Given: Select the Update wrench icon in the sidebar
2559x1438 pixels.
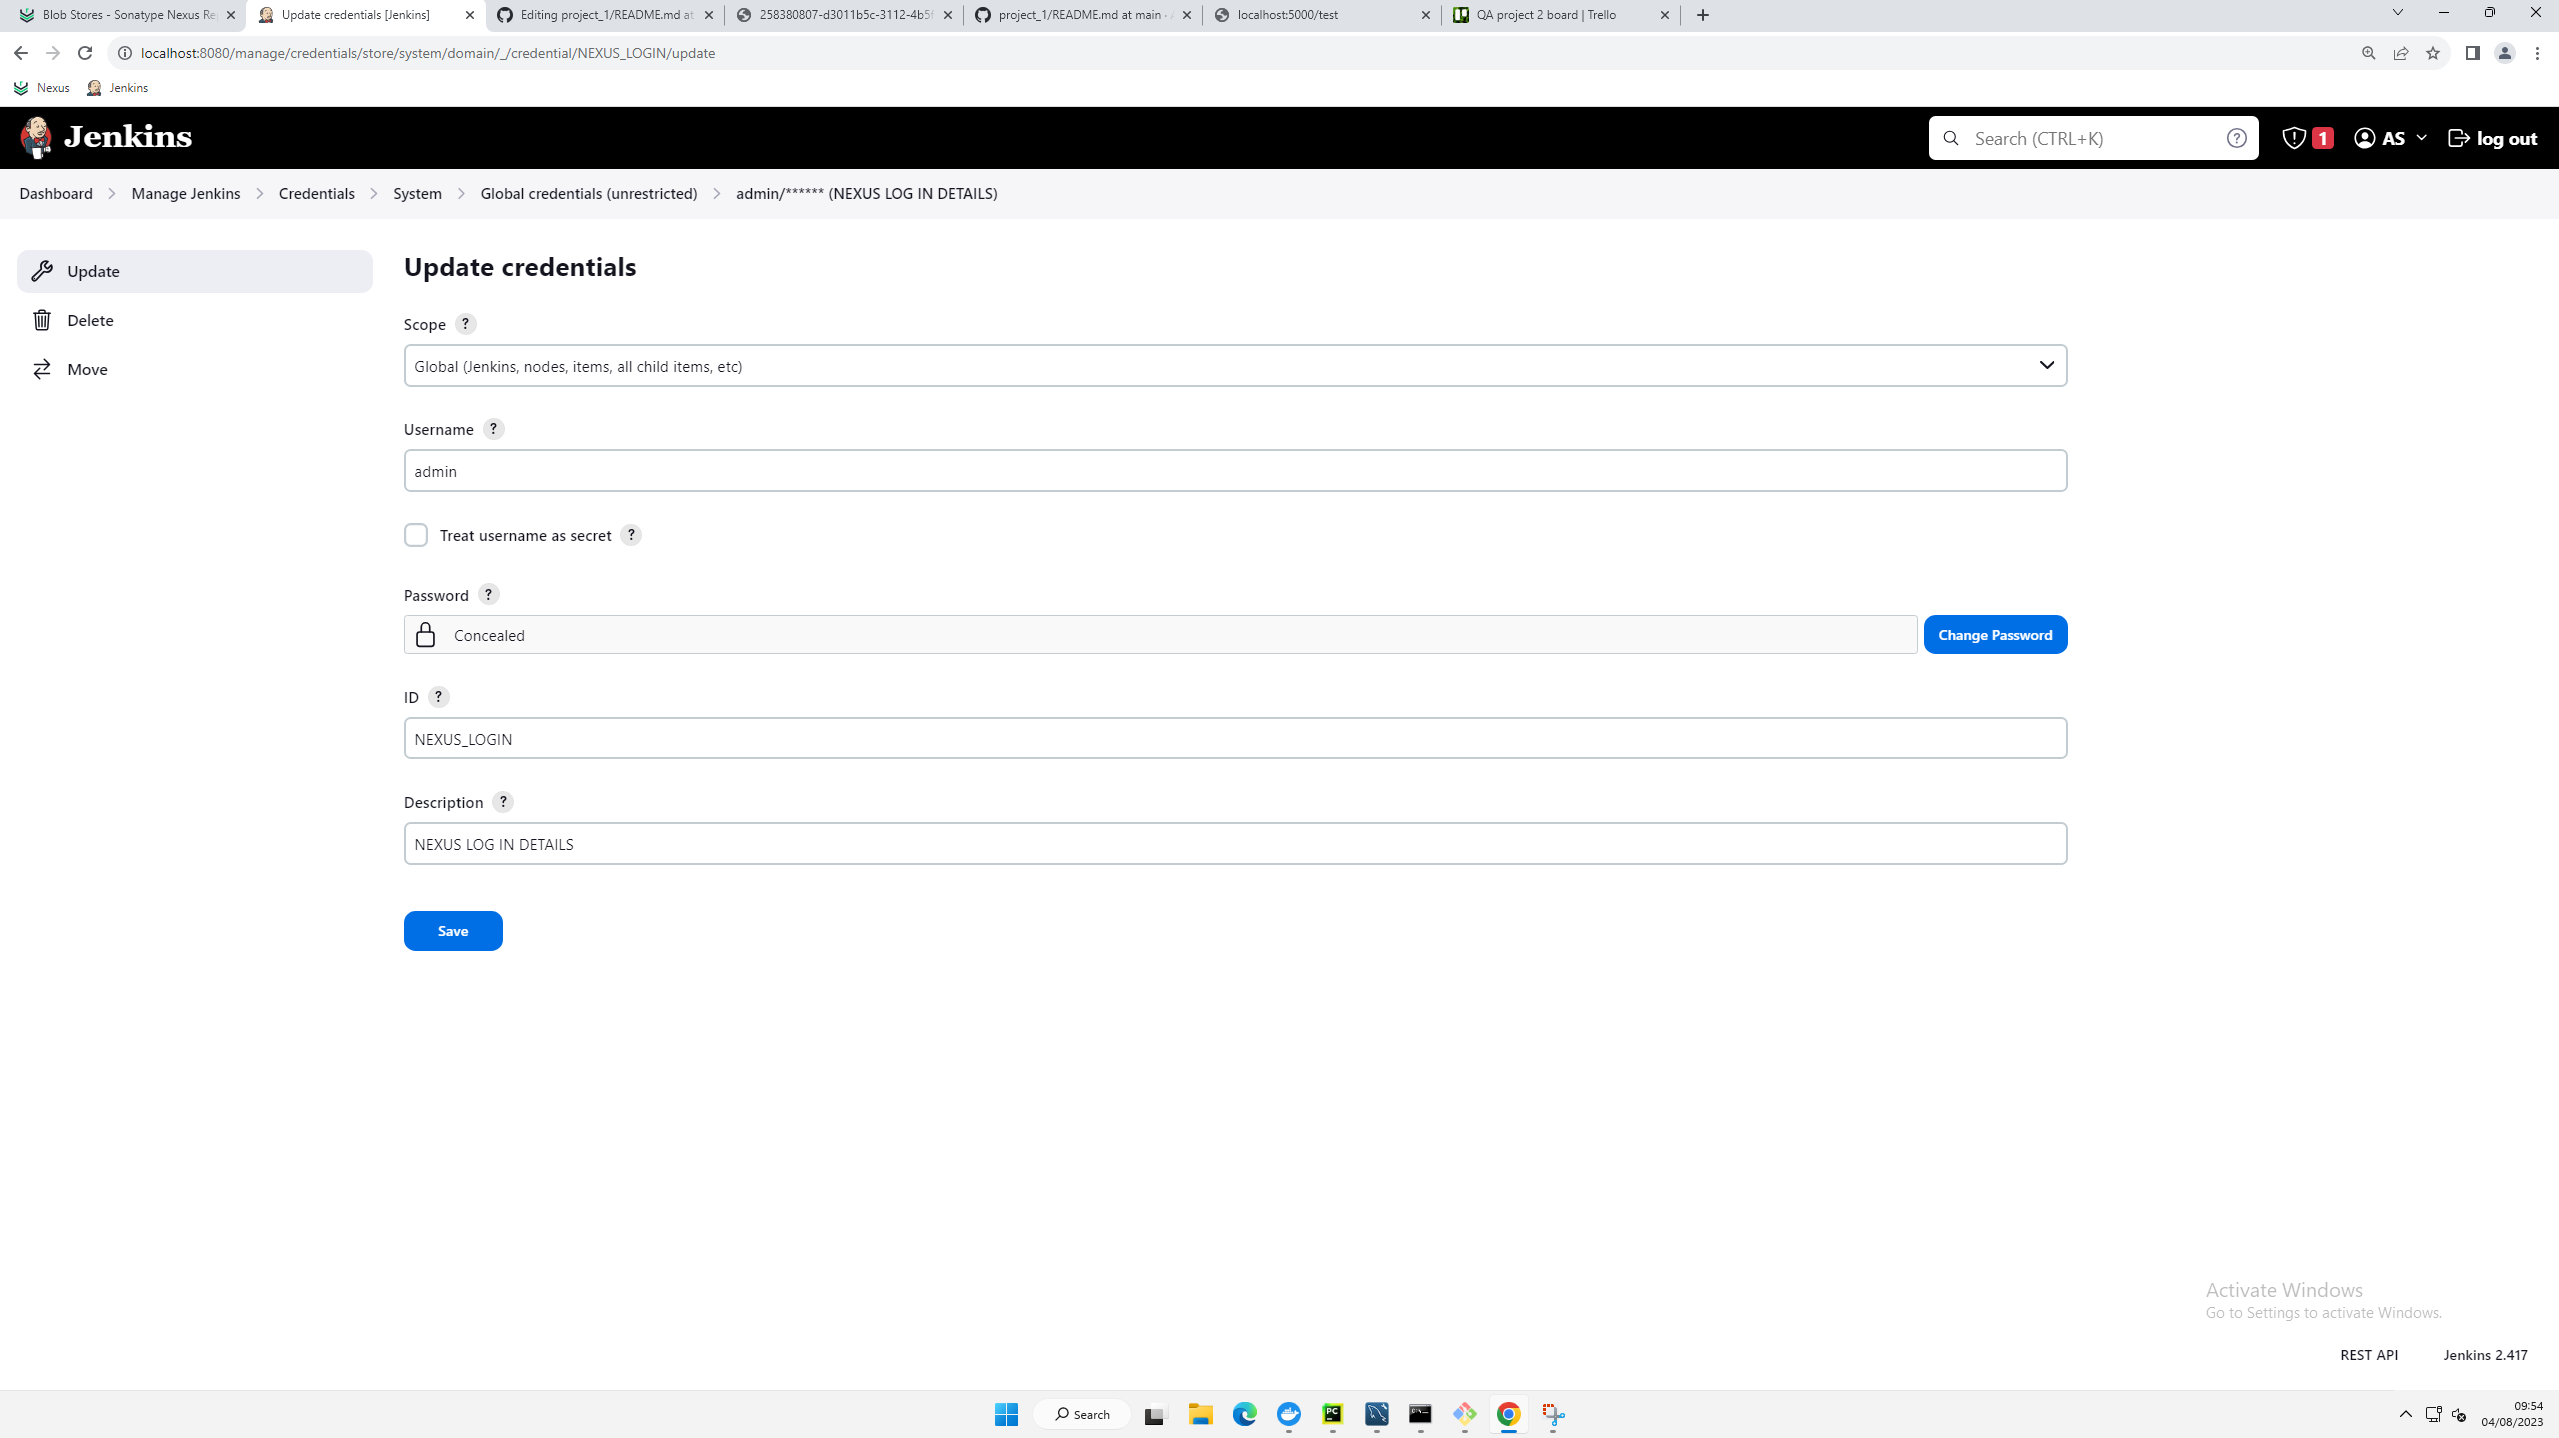Looking at the screenshot, I should point(42,270).
